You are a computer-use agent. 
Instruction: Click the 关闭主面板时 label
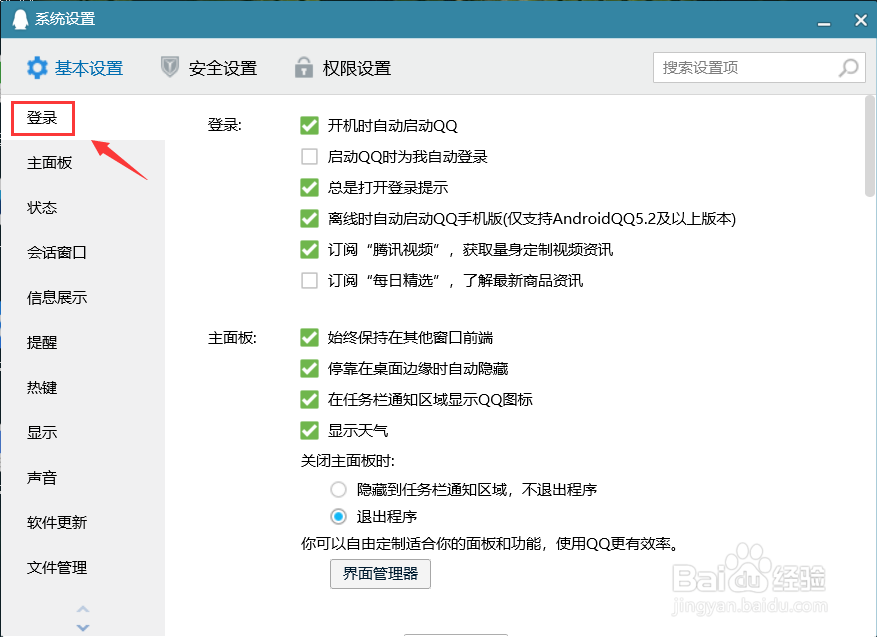click(x=348, y=461)
